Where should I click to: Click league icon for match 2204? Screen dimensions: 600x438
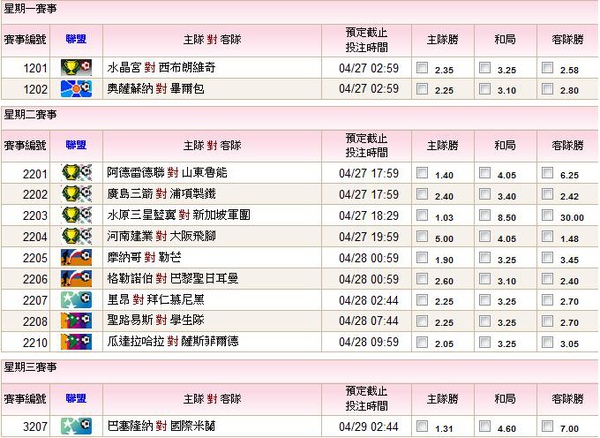(x=76, y=236)
